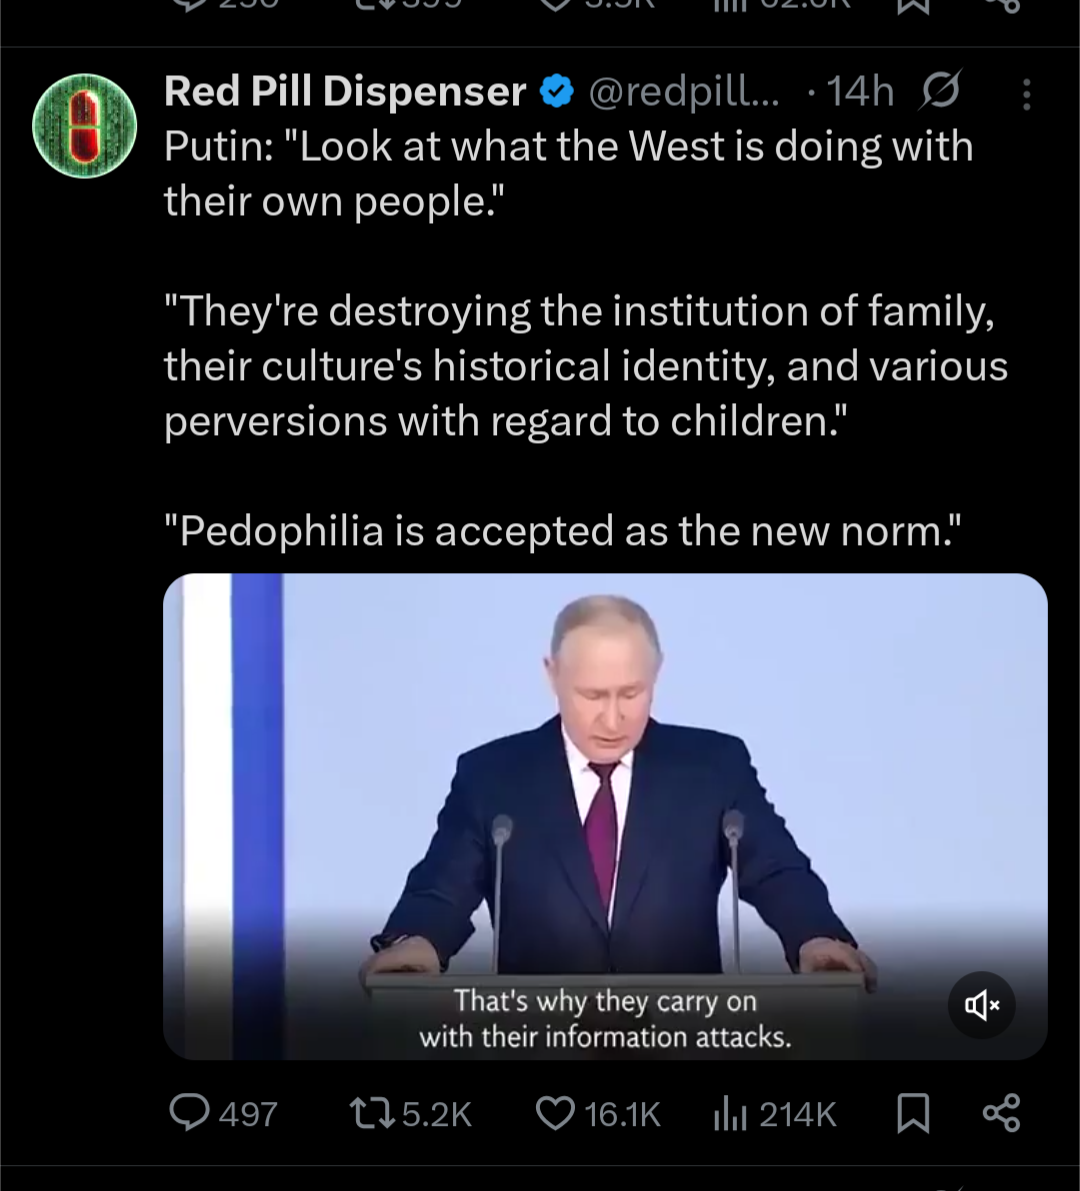The height and width of the screenshot is (1191, 1080).
Task: Tap the Red Pill Dispenser display name
Action: (x=345, y=92)
